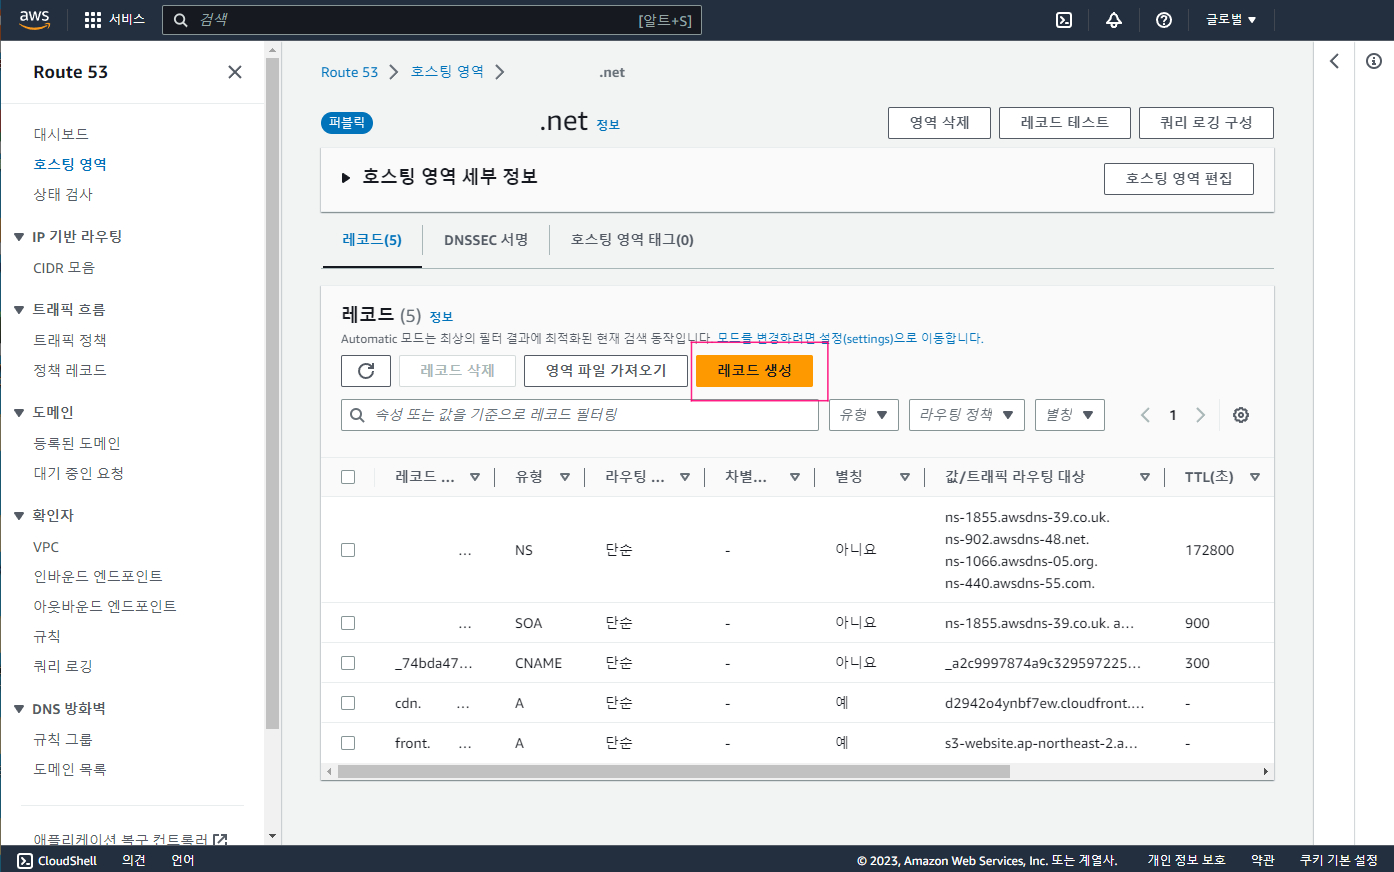Collapse the right help panel arrow
Viewport: 1394px width, 872px height.
pyautogui.click(x=1334, y=61)
